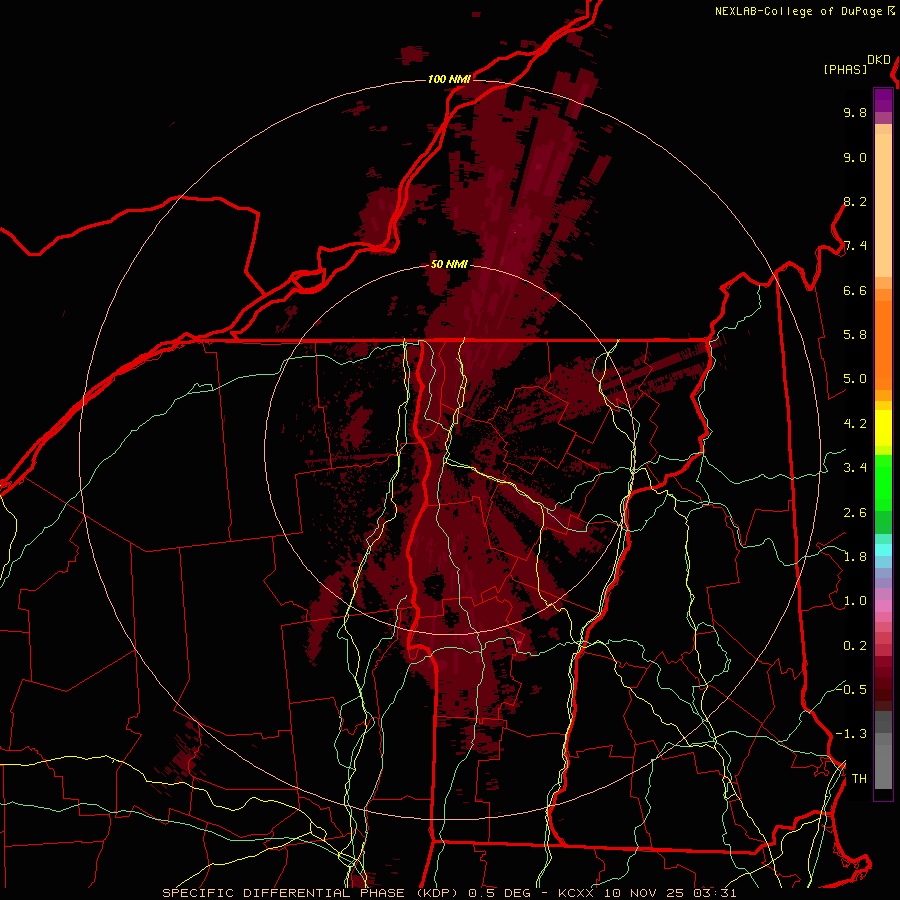Click the 7.4 value on color scale
Image resolution: width=900 pixels, height=900 pixels.
click(x=855, y=246)
